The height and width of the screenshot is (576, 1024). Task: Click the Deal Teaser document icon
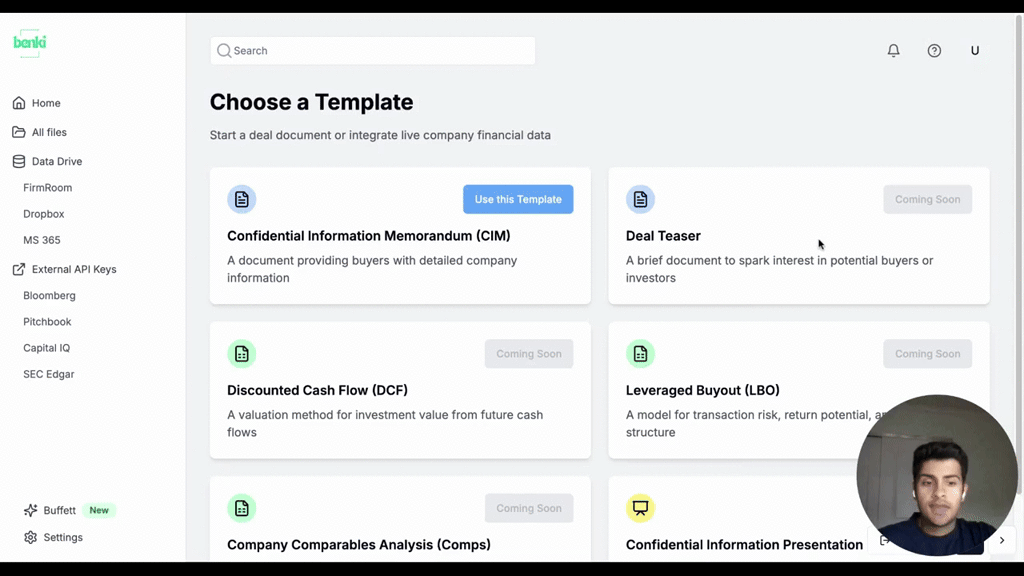tap(641, 199)
